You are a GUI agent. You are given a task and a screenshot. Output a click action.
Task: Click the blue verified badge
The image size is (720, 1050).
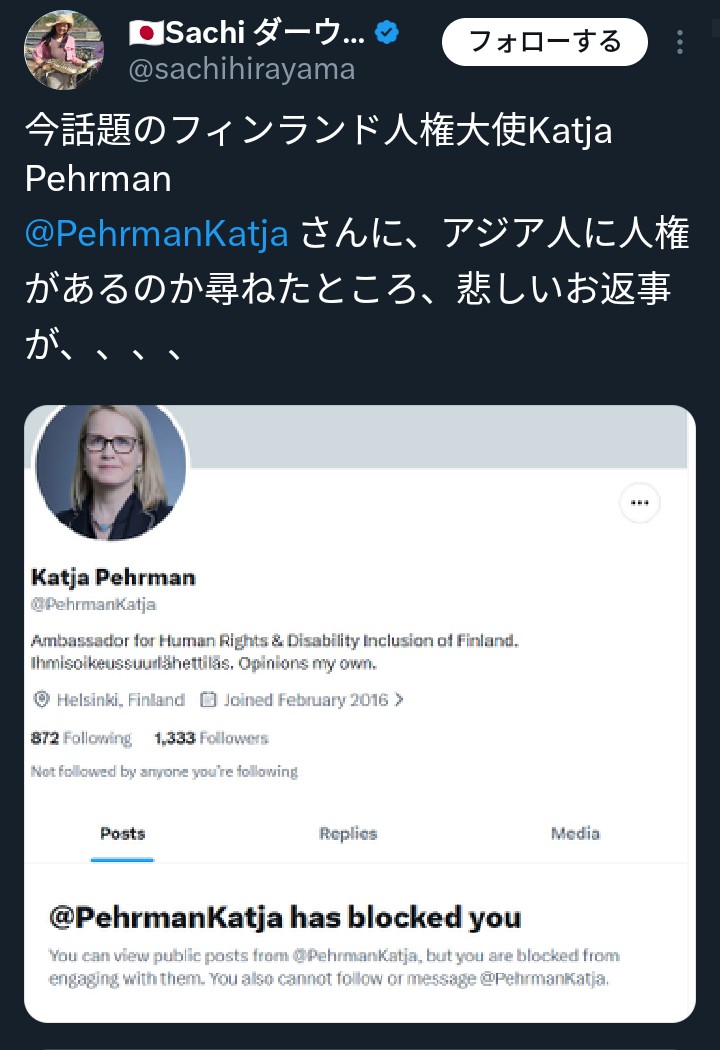(387, 34)
